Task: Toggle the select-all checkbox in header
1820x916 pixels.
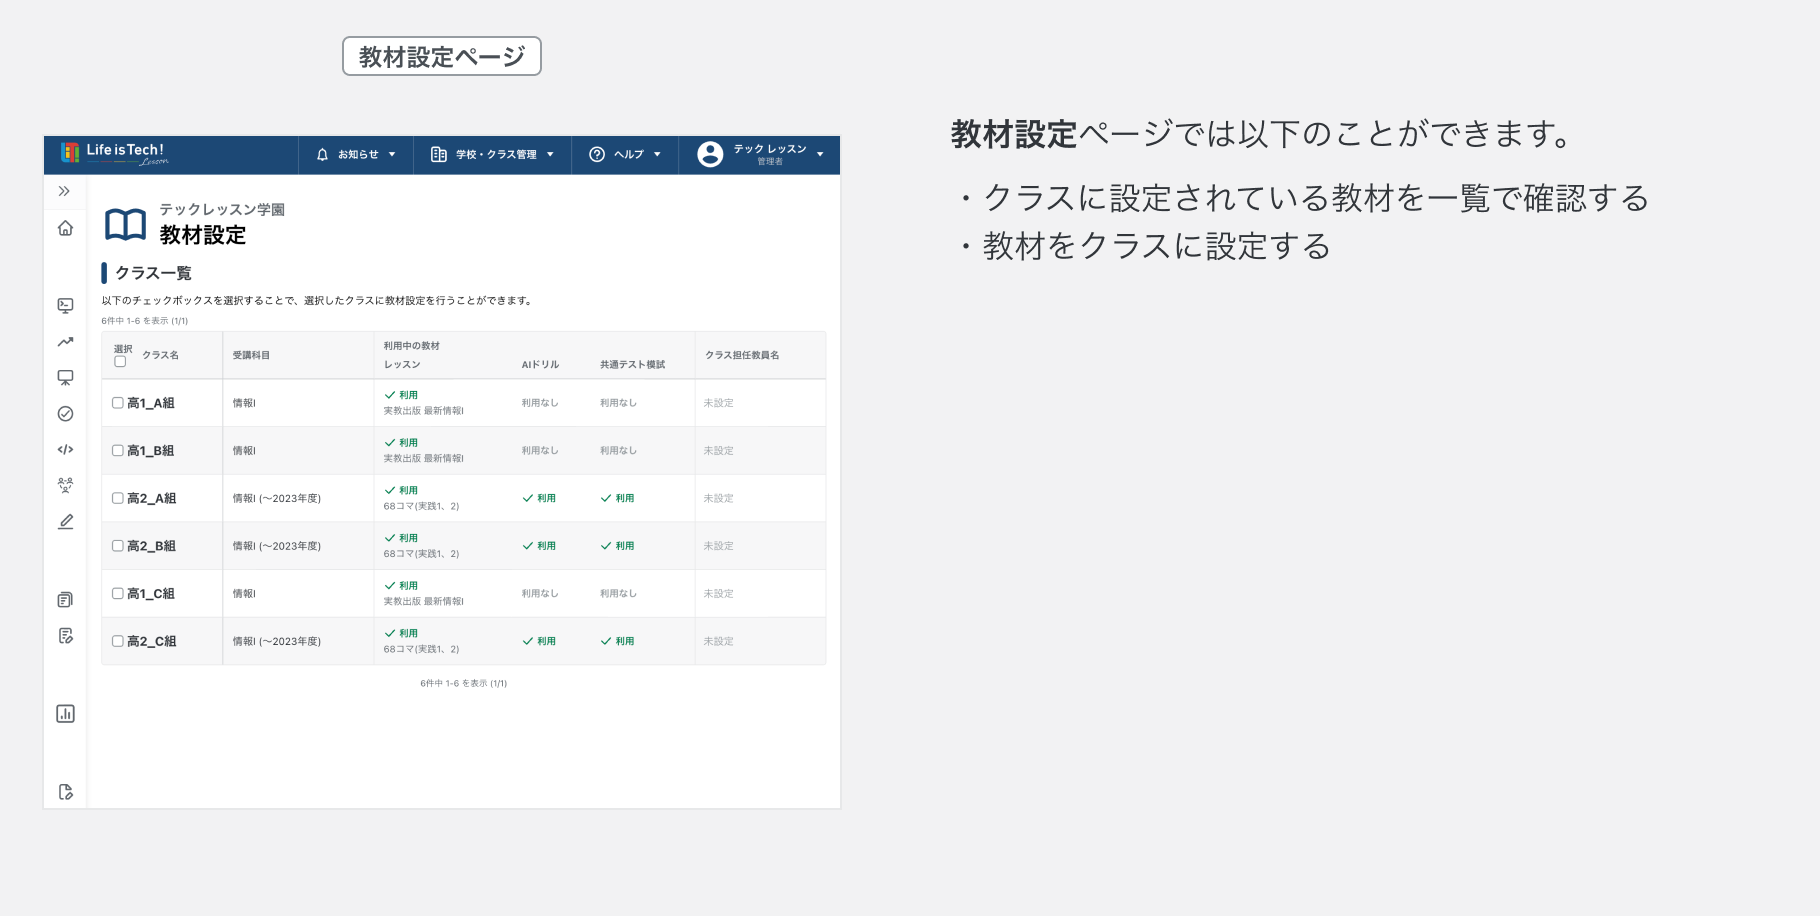Action: [x=120, y=362]
